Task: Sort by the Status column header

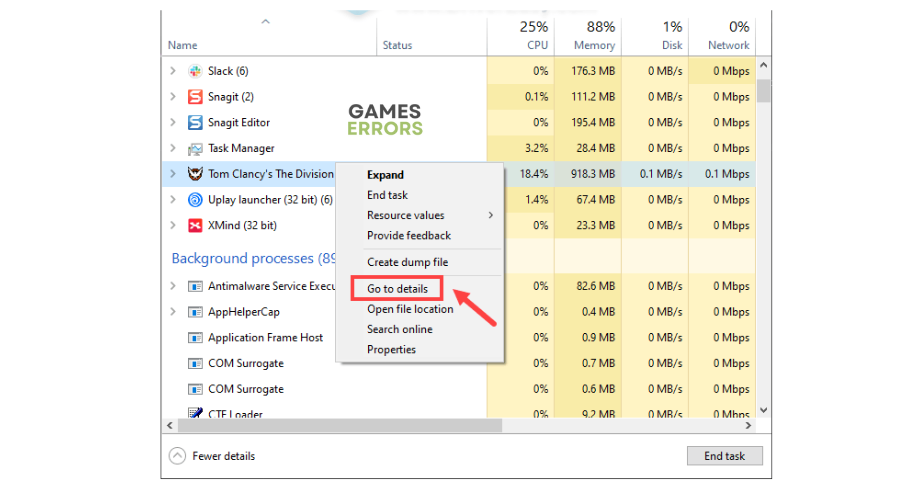Action: click(397, 45)
